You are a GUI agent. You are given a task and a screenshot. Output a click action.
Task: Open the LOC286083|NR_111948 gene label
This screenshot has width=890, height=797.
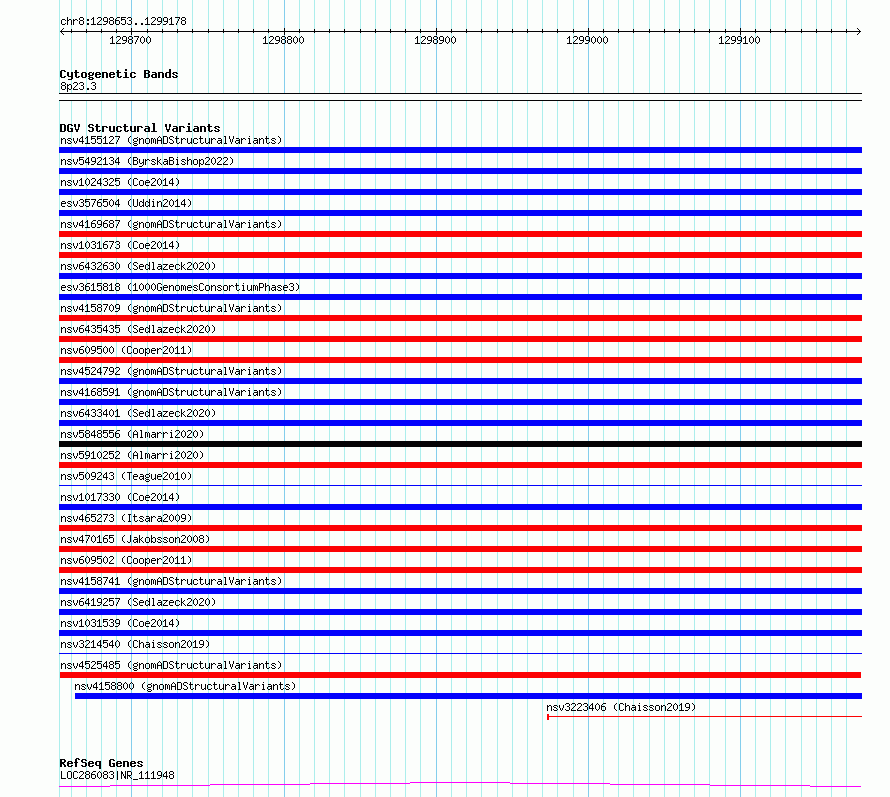(x=117, y=775)
